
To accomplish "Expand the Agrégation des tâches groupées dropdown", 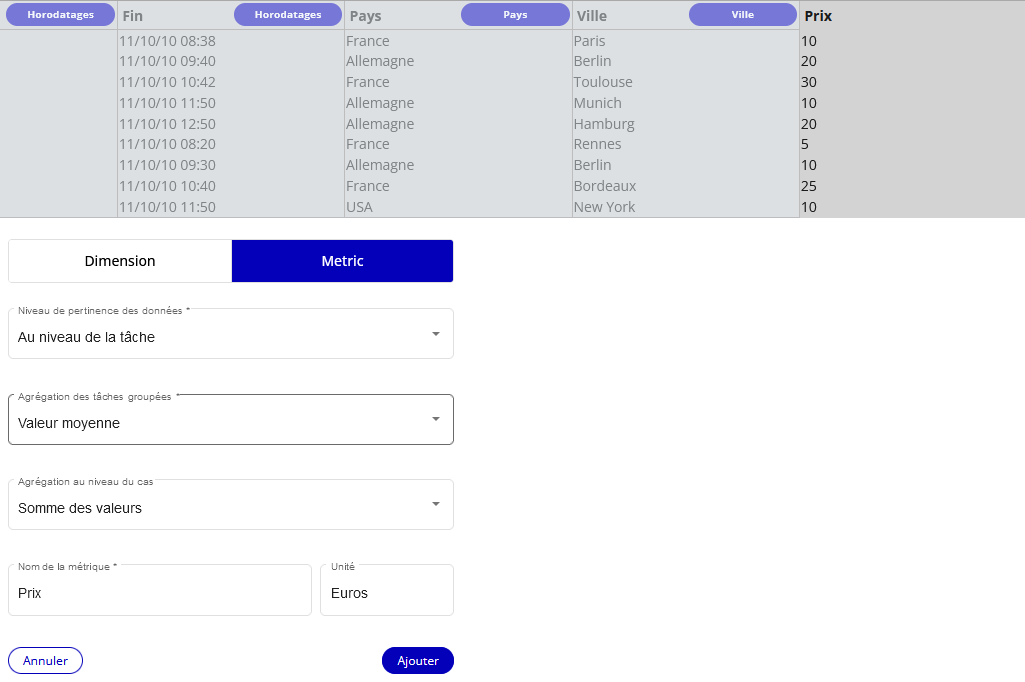I will 230,420.
